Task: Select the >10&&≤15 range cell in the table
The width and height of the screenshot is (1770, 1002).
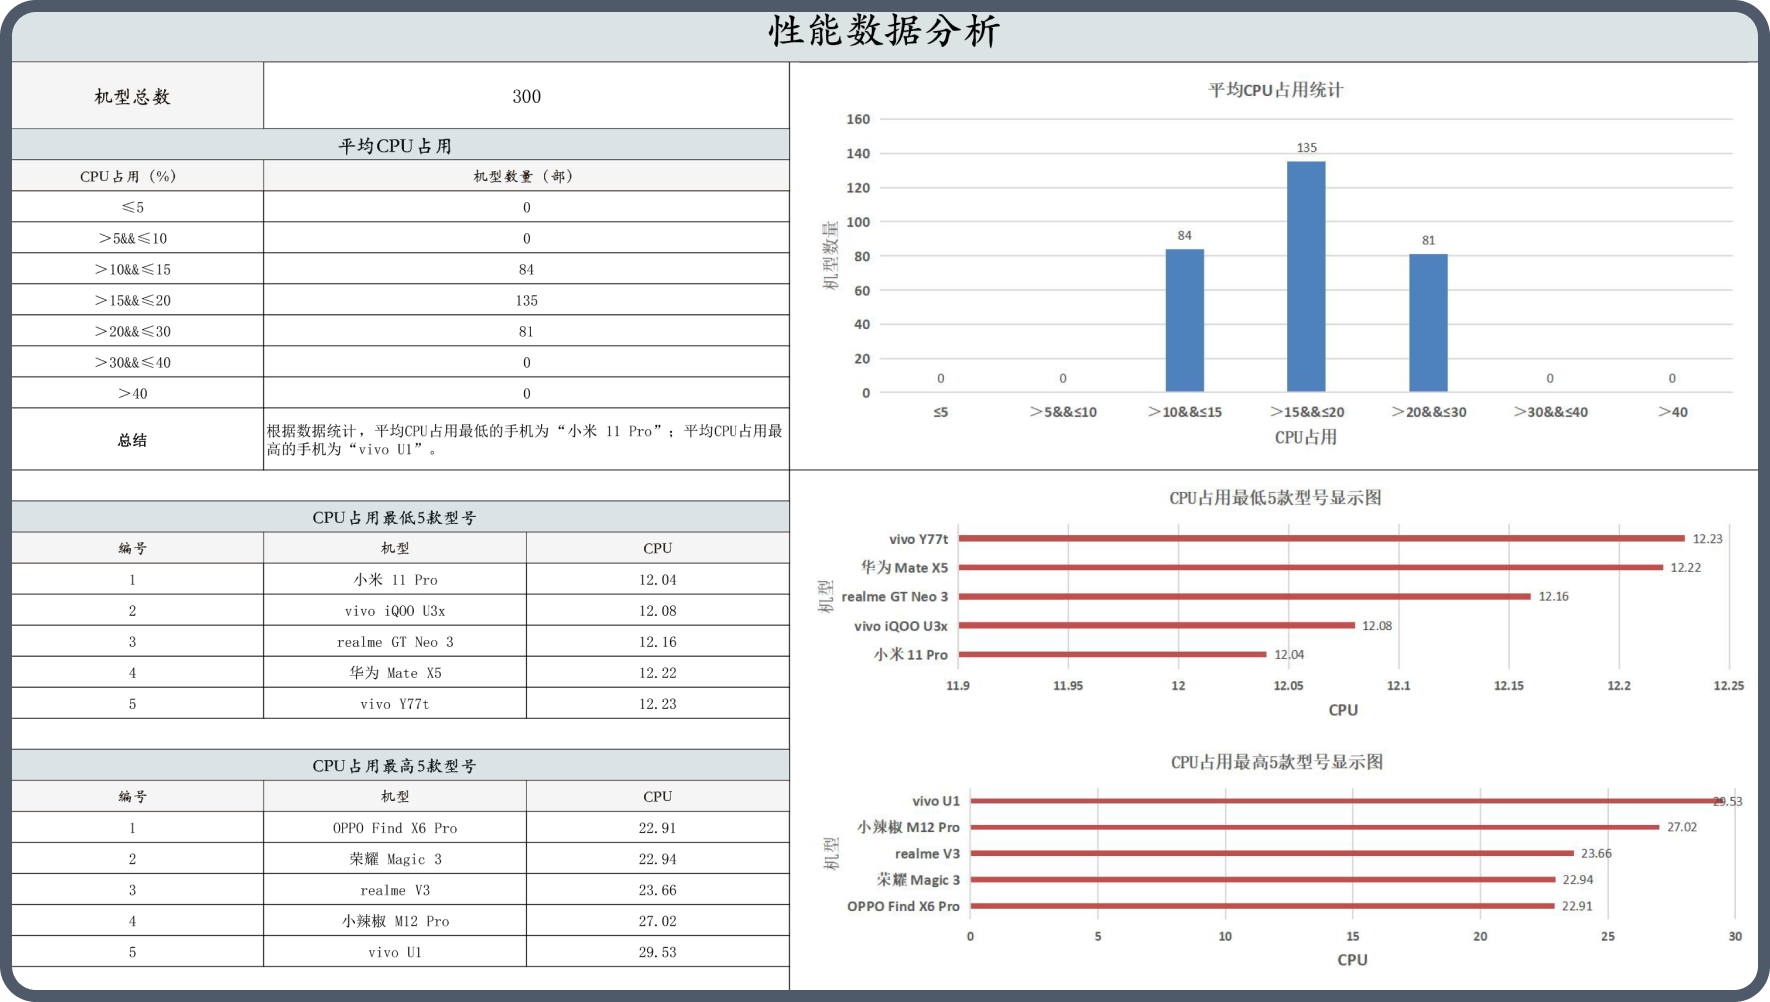Action: pyautogui.click(x=133, y=269)
